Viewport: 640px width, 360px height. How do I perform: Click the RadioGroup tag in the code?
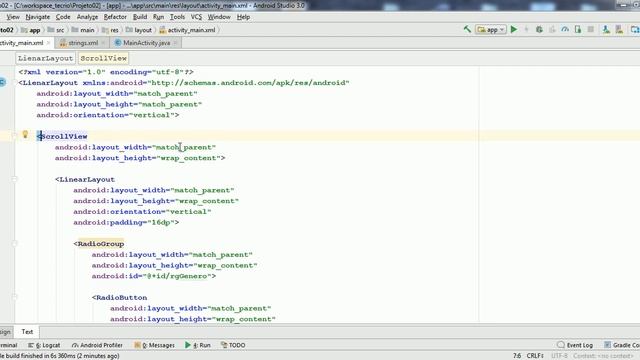coord(101,244)
